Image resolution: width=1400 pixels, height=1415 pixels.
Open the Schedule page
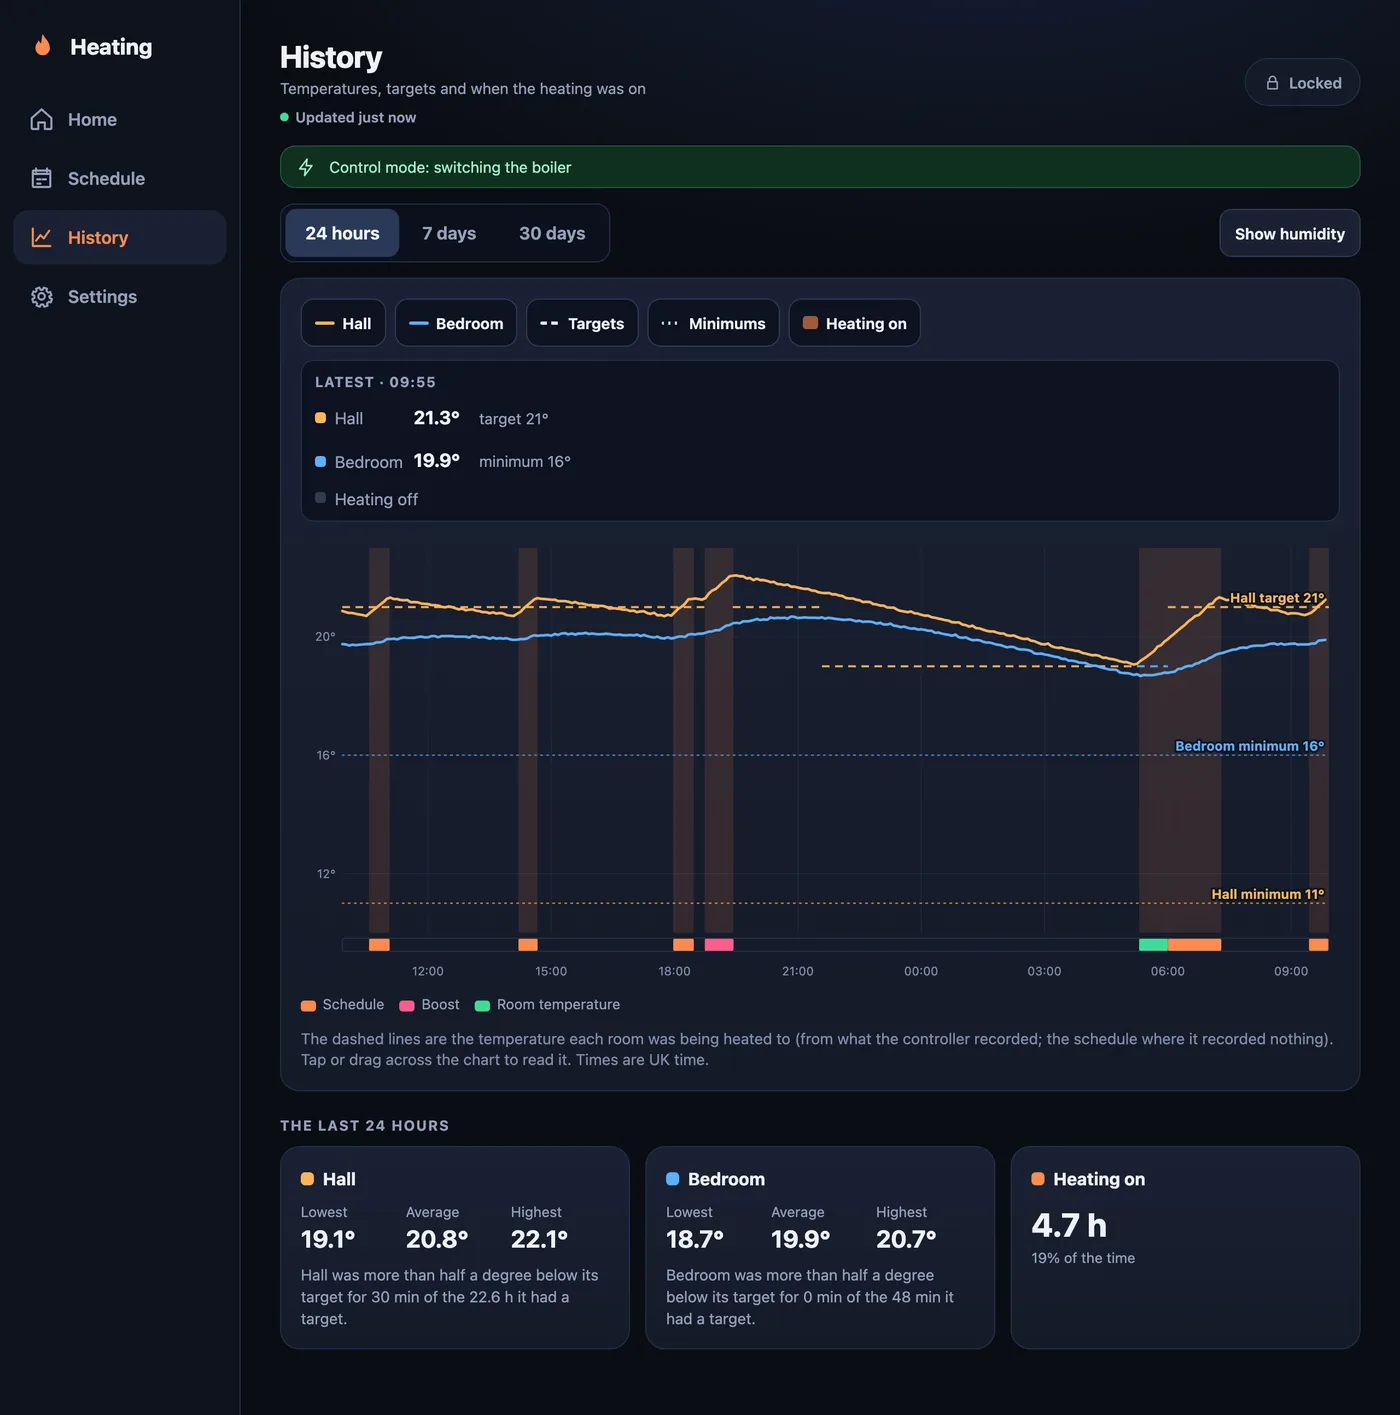click(x=120, y=178)
